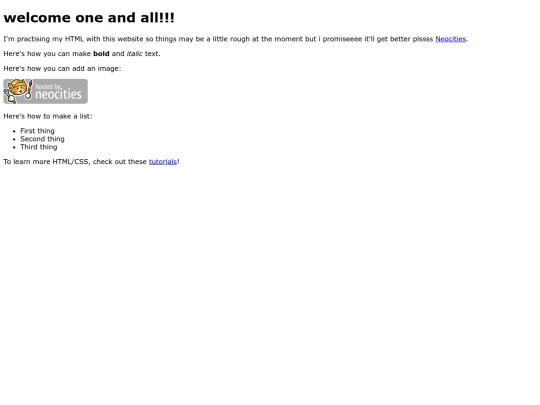Click the 'Here's how you can add an image:' line
This screenshot has width=540, height=405.
point(62,69)
